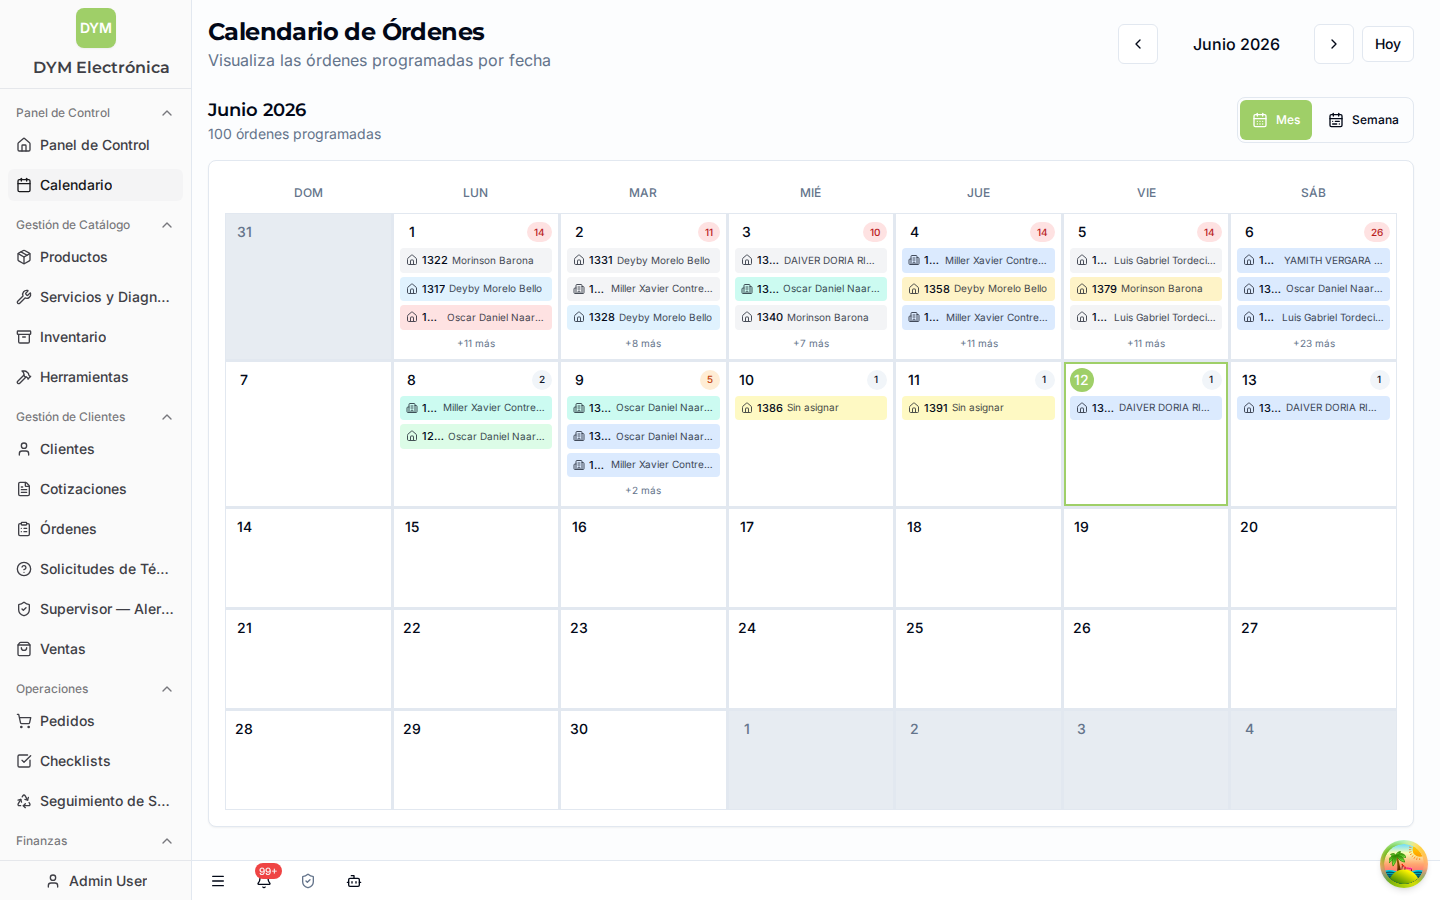This screenshot has width=1440, height=900.
Task: Select today's date cell 12
Action: click(x=1146, y=434)
